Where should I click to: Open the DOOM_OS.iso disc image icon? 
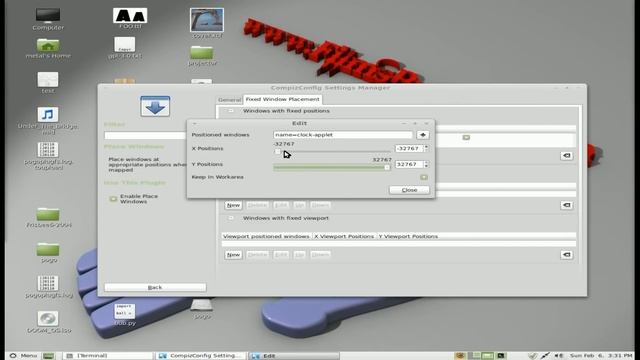coord(48,319)
